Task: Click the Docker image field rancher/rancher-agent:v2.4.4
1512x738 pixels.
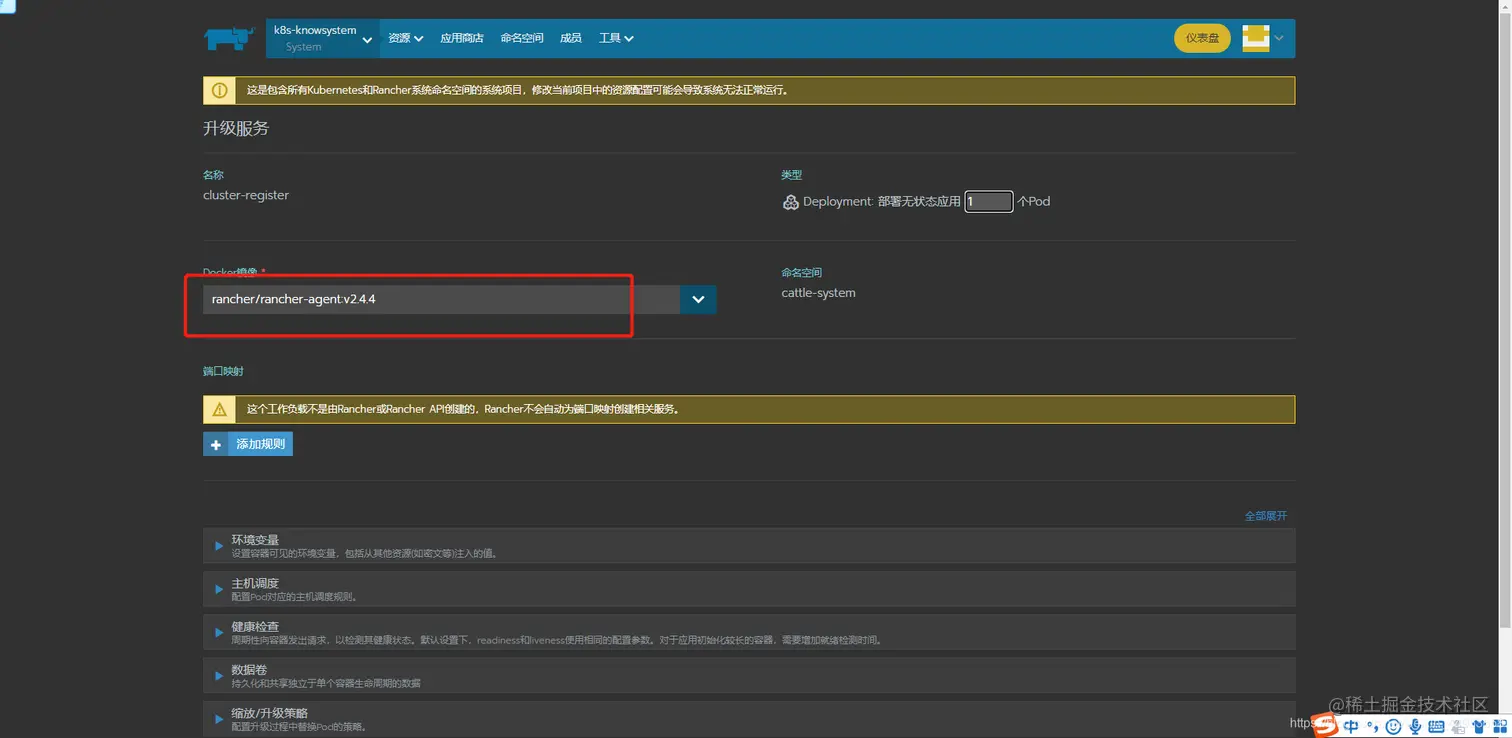Action: click(x=441, y=299)
